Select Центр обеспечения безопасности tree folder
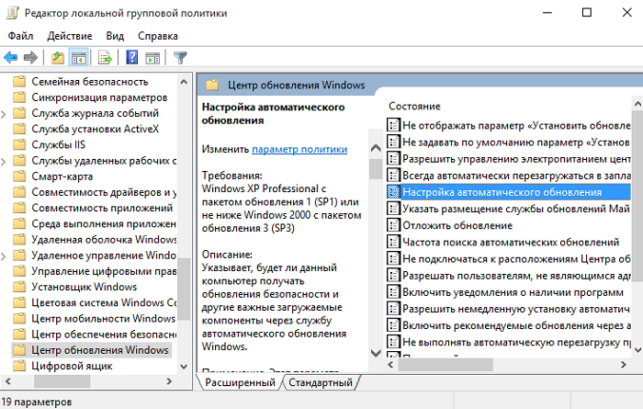This screenshot has height=409, width=643. 104,334
